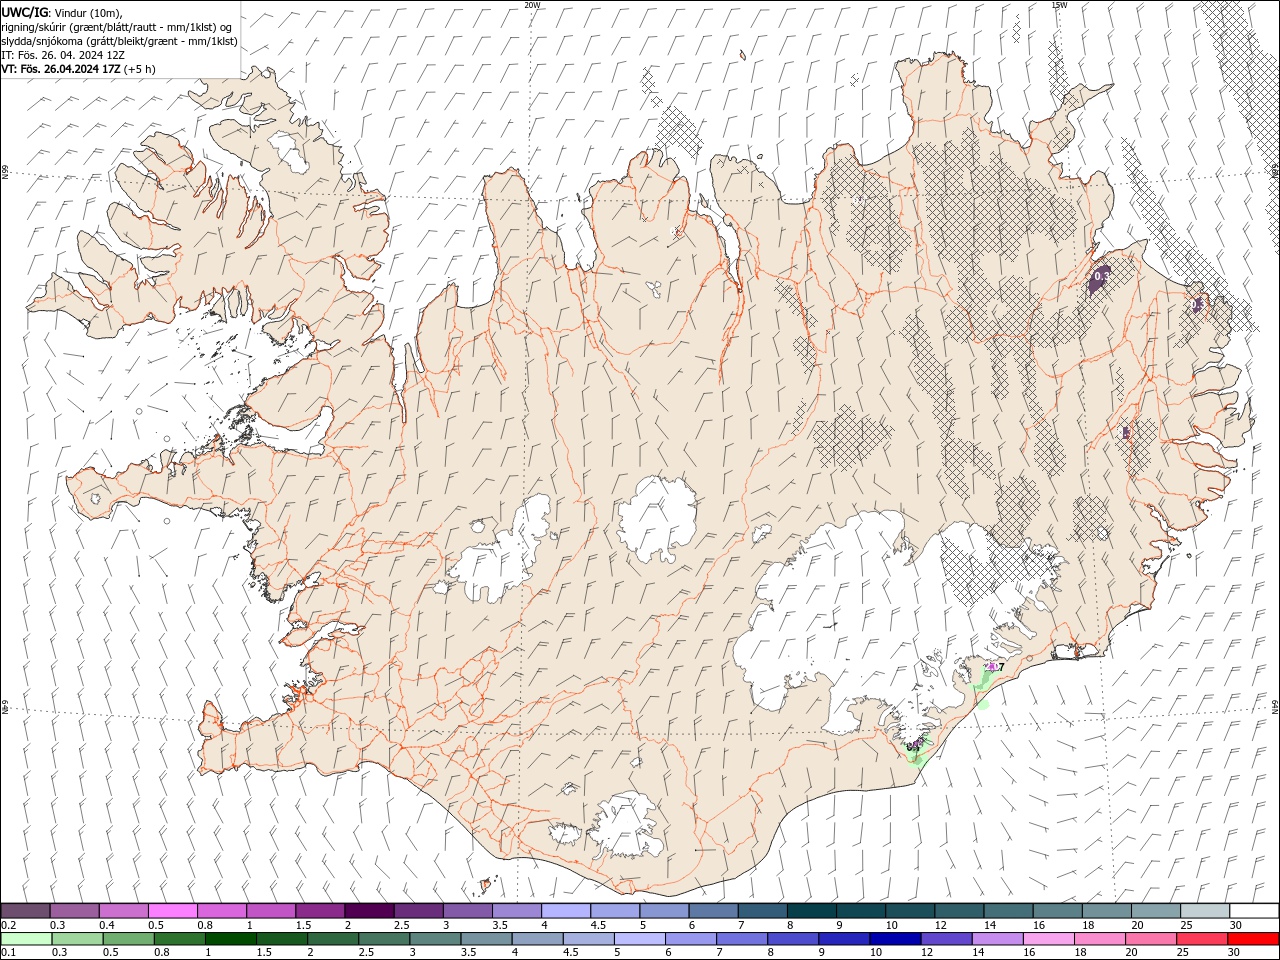The image size is (1280, 960).
Task: Click the bright pink swatch between 0.5 and 0.8, top scale
Action: 172,911
